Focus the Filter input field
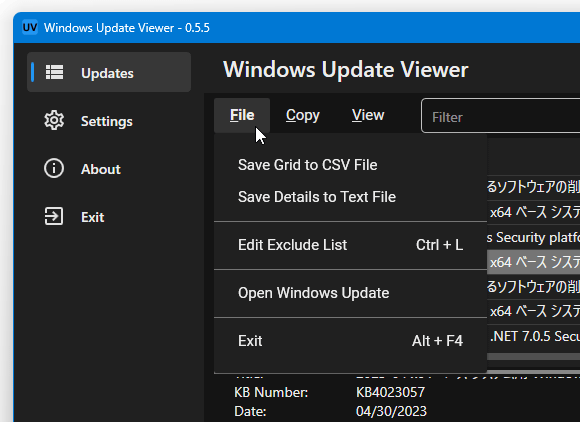The width and height of the screenshot is (580, 422). tap(500, 116)
